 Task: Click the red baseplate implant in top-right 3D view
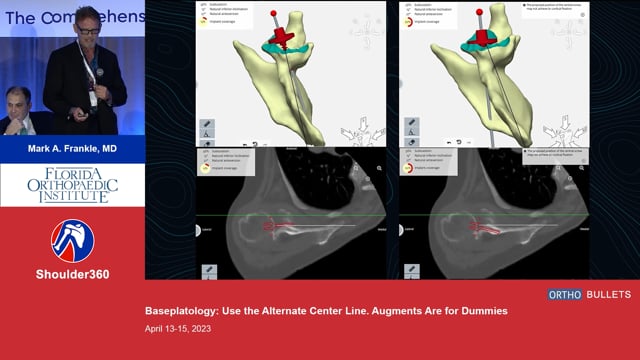point(483,38)
